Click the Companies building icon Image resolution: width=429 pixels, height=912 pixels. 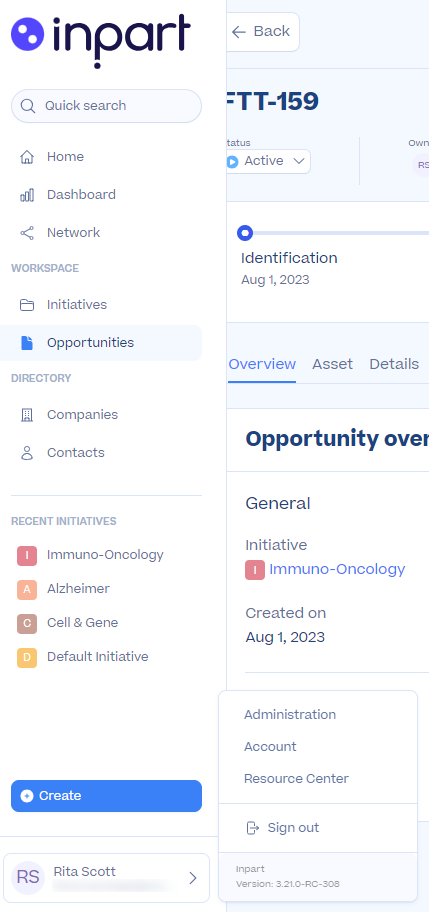point(27,415)
